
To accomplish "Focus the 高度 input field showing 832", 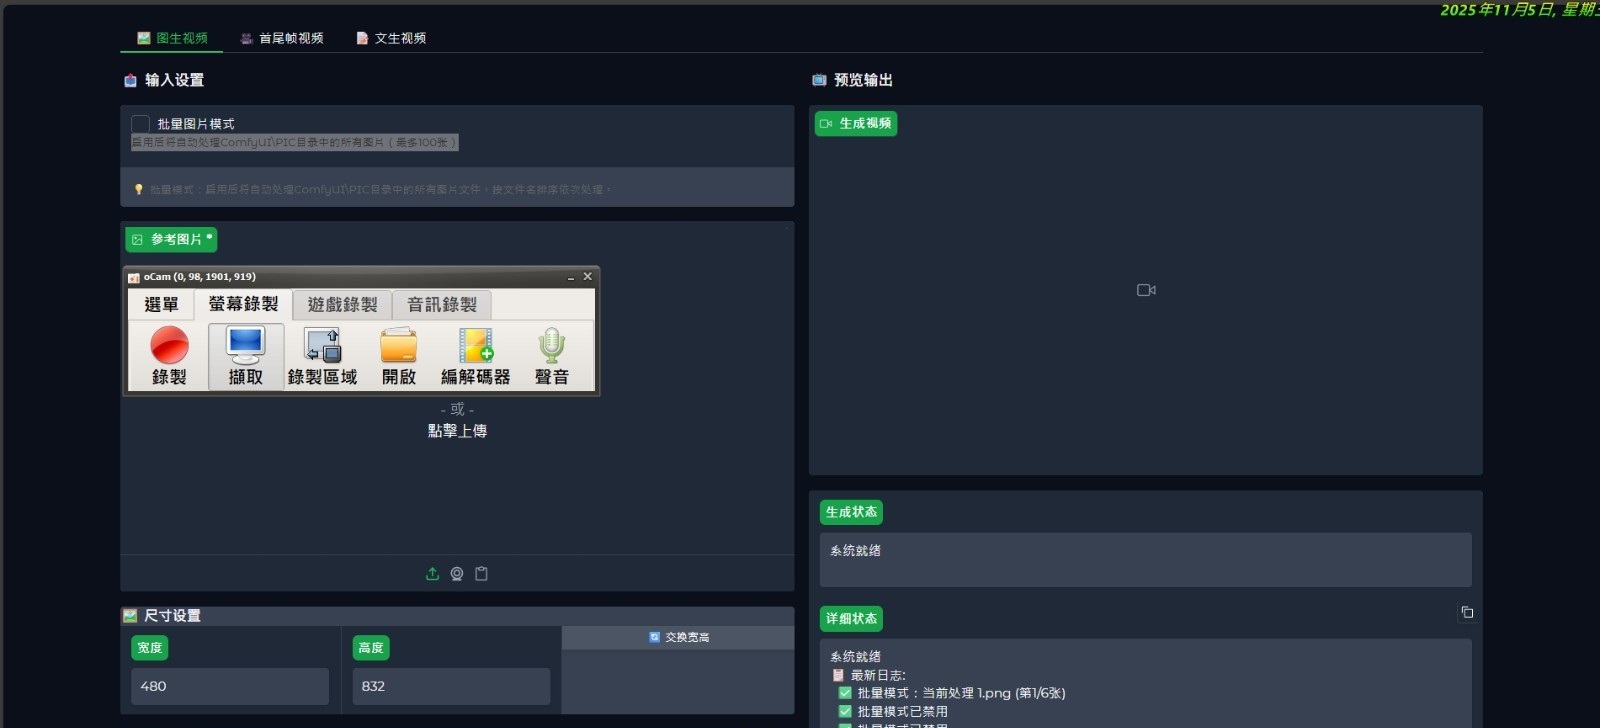I will [x=451, y=686].
